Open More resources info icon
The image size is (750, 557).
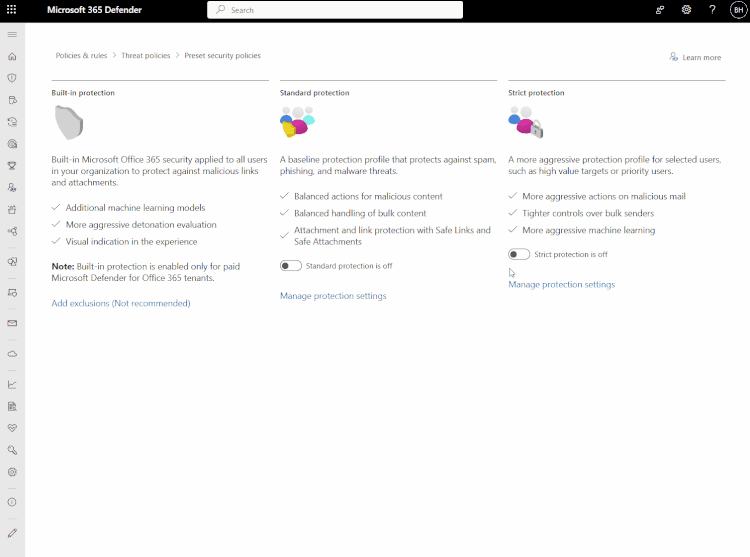coord(12,502)
